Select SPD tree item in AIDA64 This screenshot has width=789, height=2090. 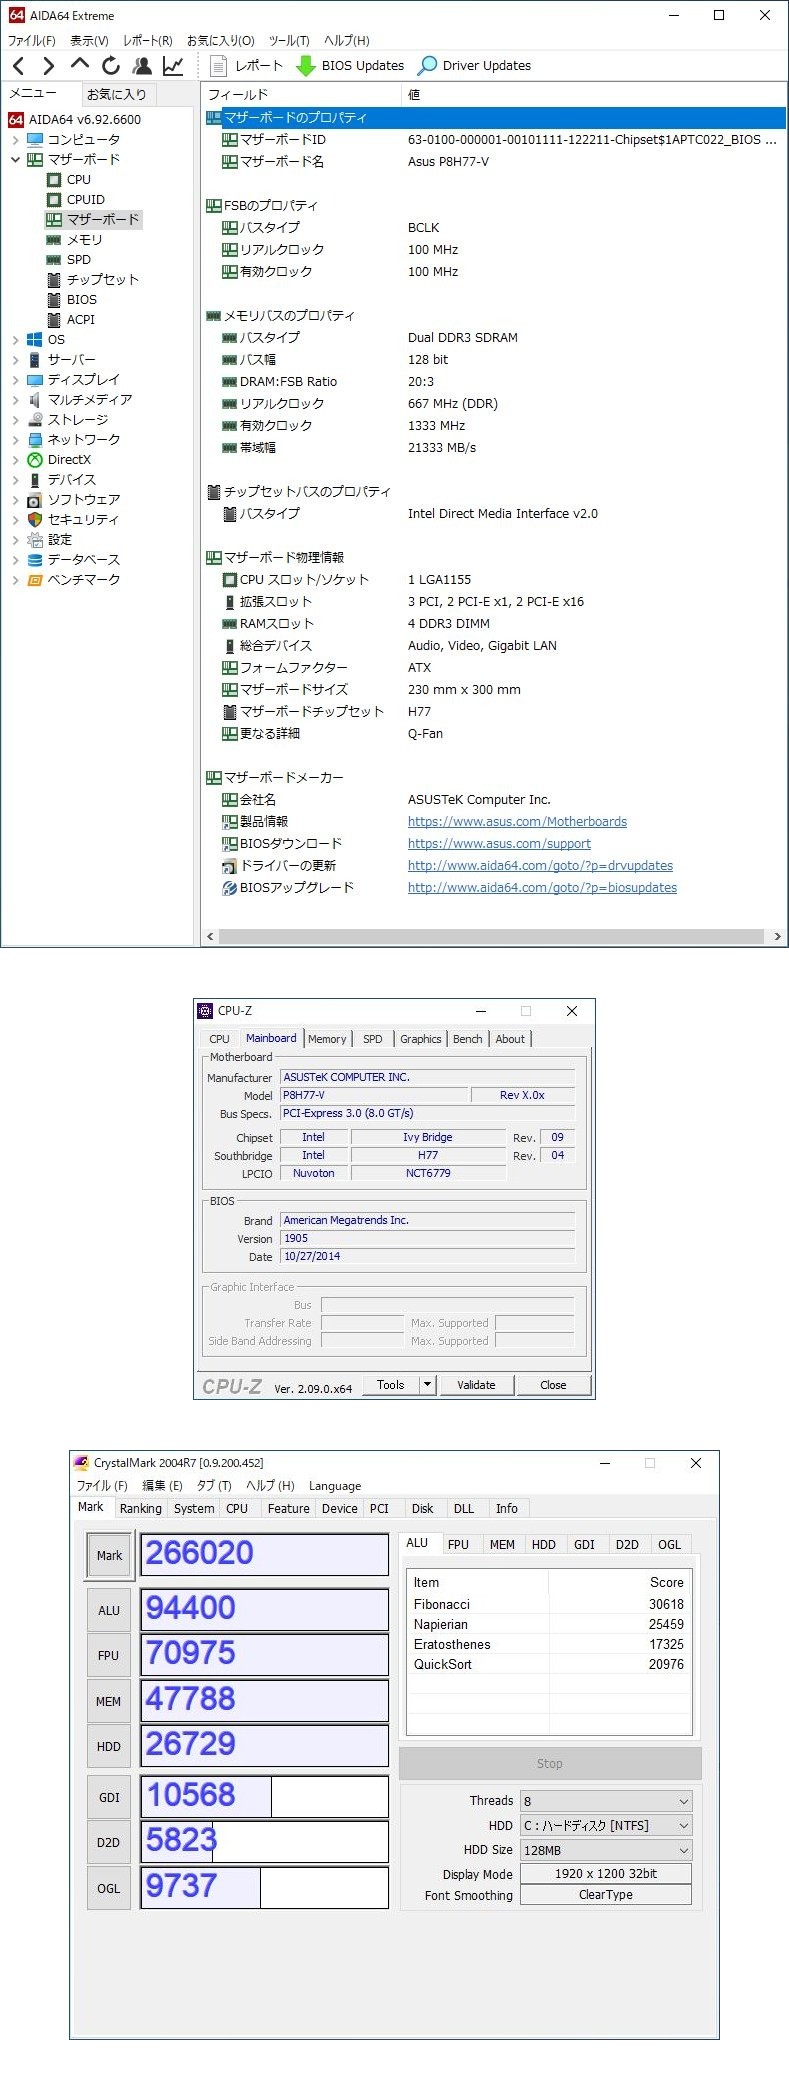click(78, 260)
